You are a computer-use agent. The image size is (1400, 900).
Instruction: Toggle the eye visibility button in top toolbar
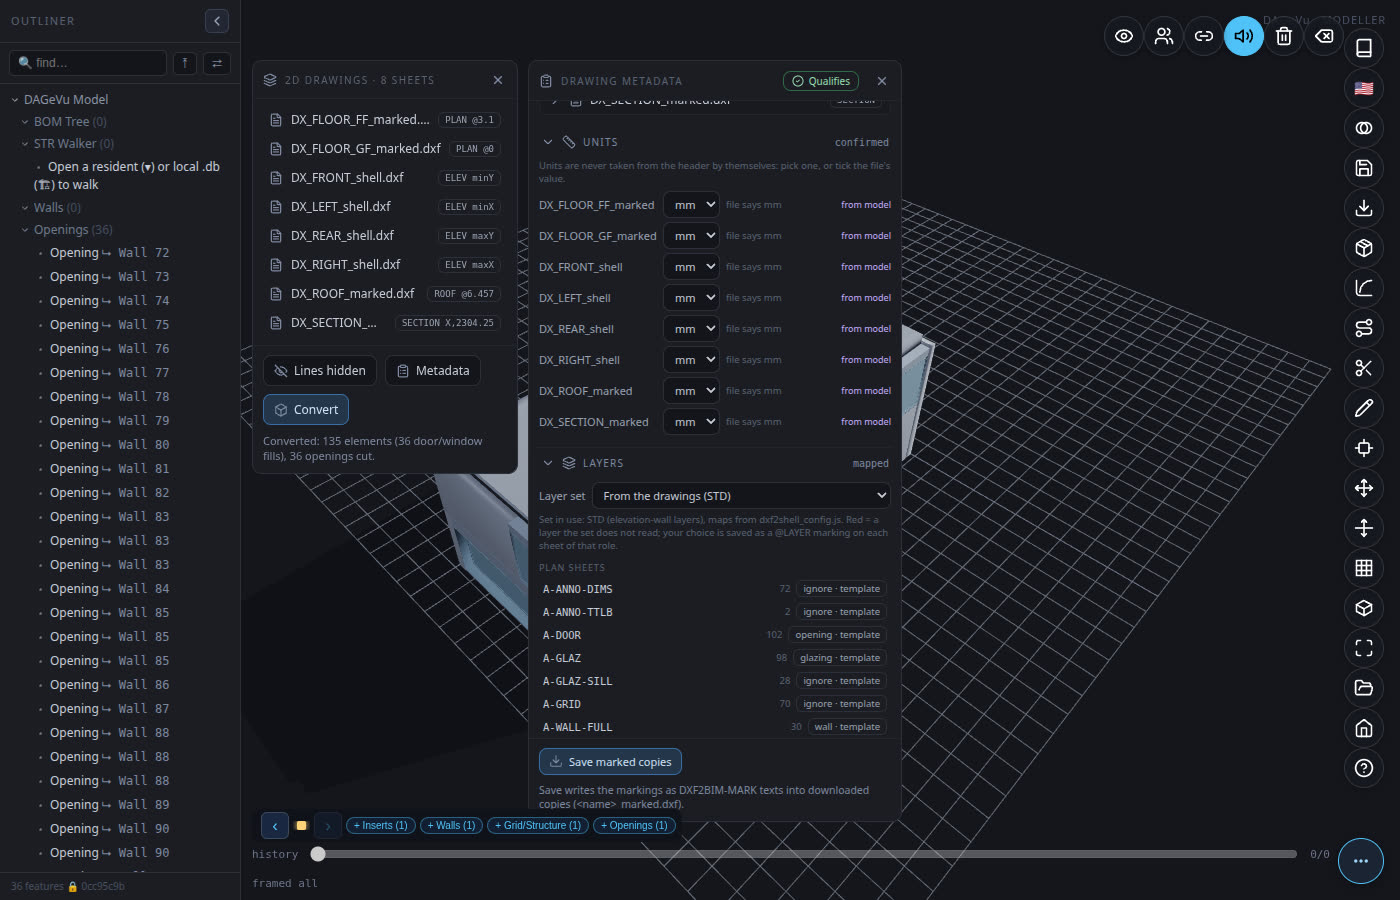click(1124, 36)
